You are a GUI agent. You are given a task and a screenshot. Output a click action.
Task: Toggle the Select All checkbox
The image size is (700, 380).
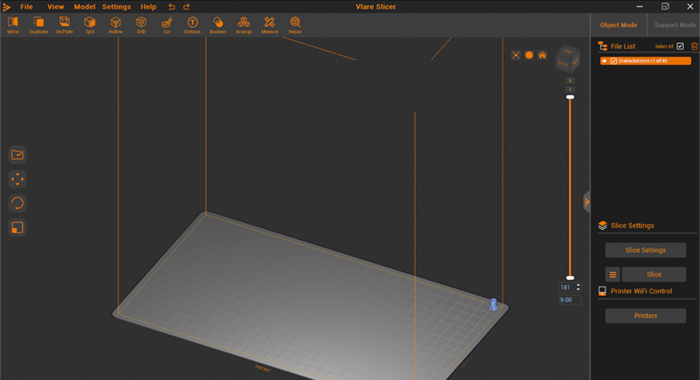click(x=680, y=46)
